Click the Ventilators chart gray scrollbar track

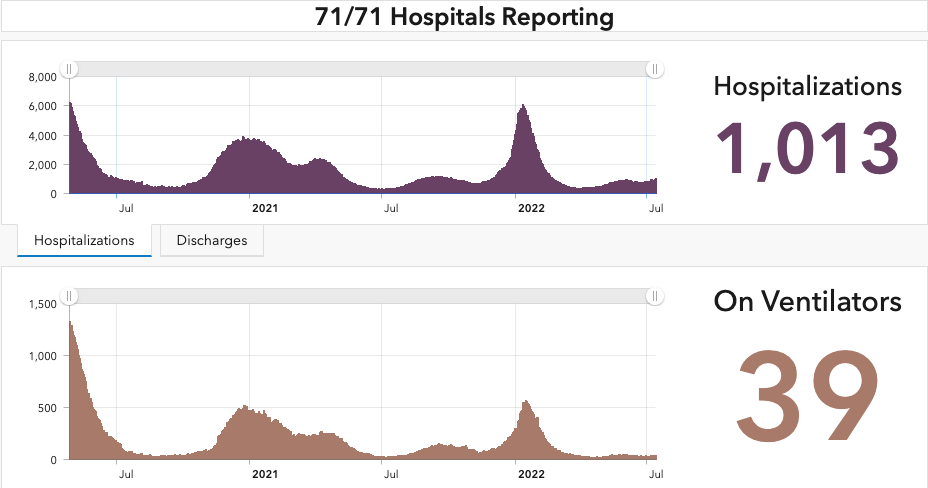coord(360,296)
